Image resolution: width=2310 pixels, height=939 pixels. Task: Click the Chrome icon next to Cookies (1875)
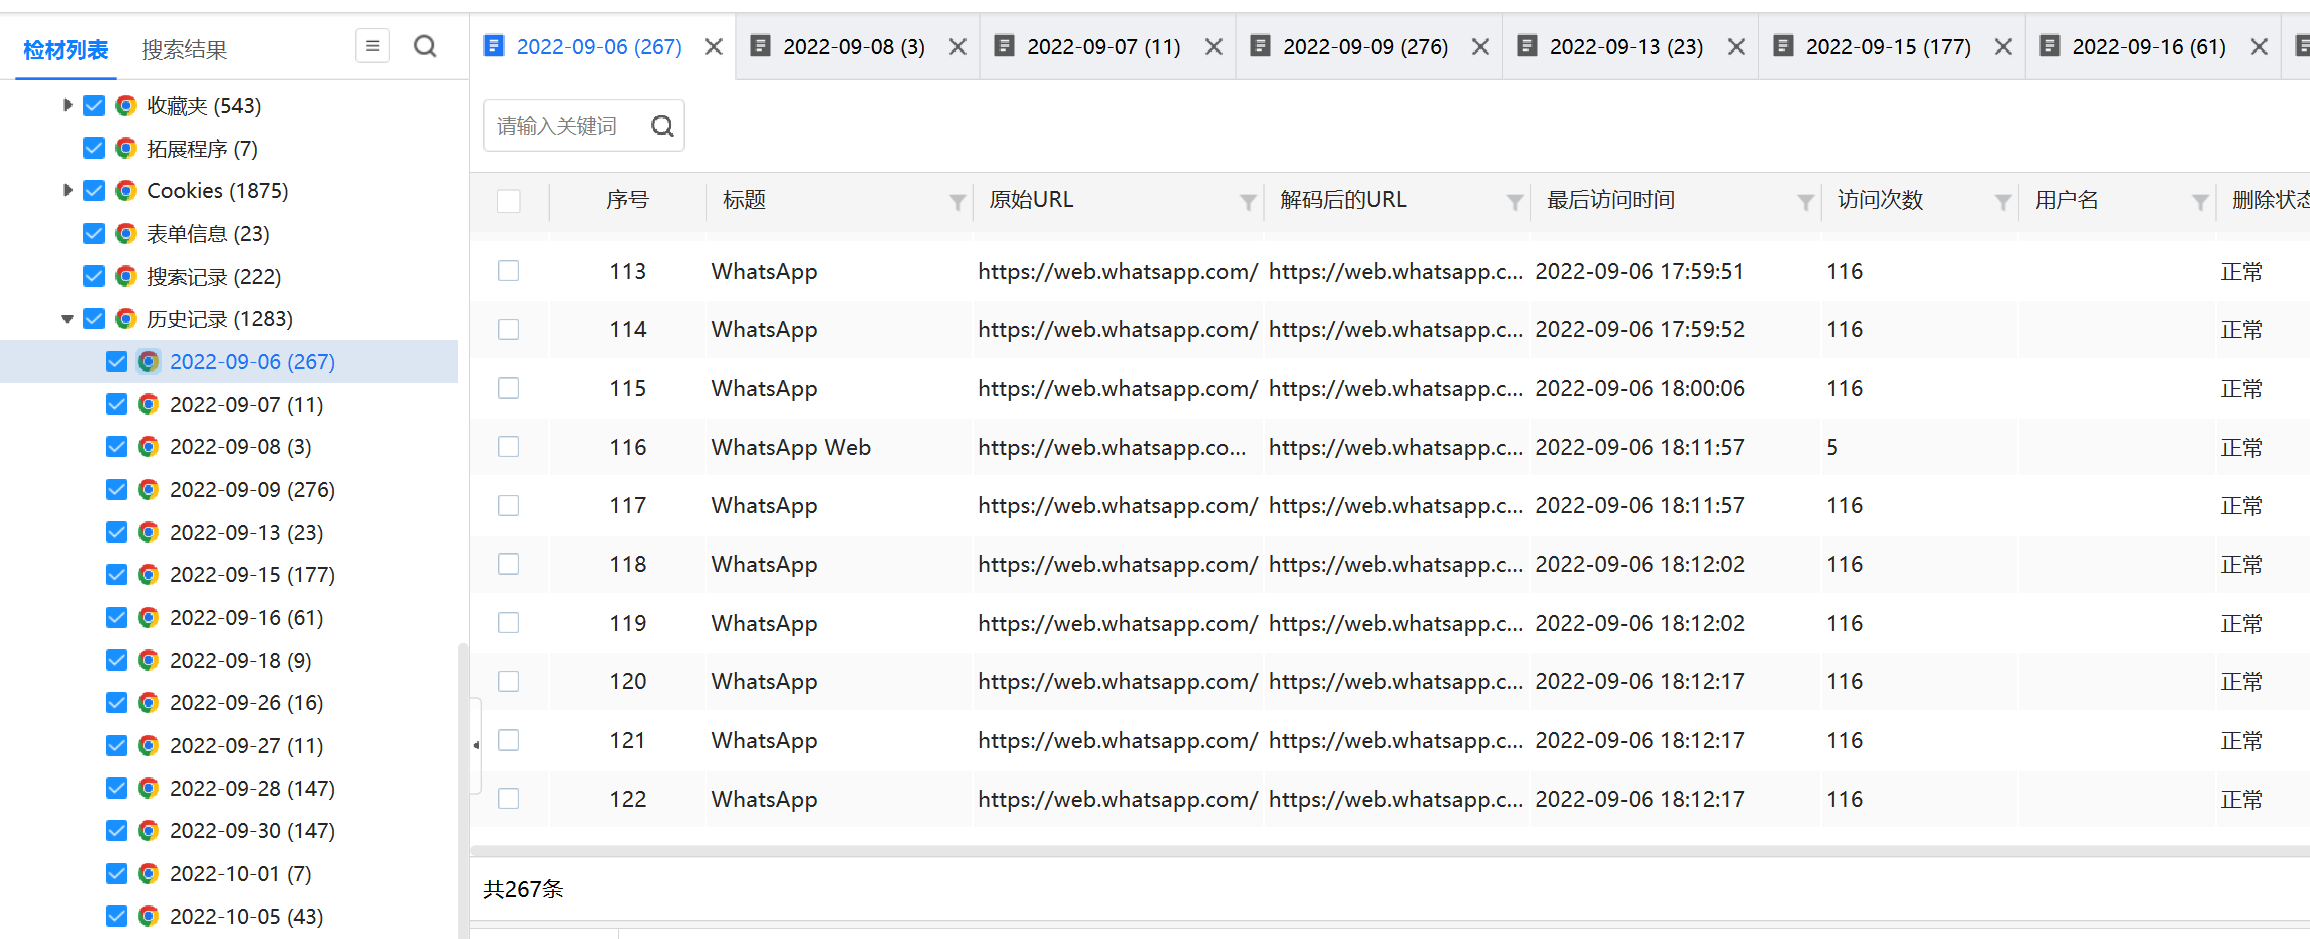click(x=126, y=190)
